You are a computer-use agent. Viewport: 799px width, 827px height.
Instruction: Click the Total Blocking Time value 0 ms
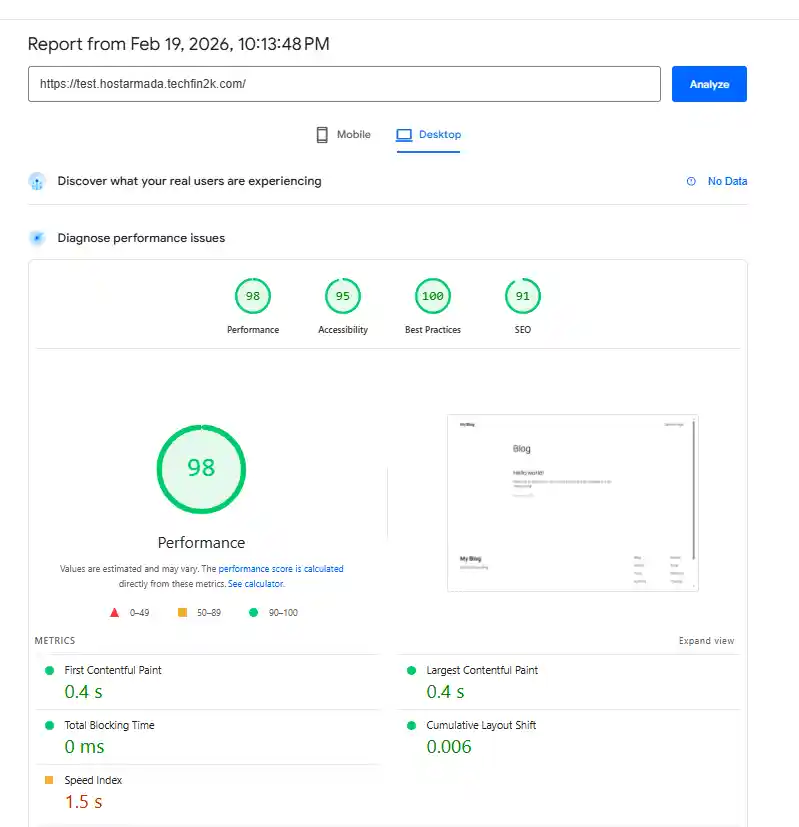(x=84, y=747)
